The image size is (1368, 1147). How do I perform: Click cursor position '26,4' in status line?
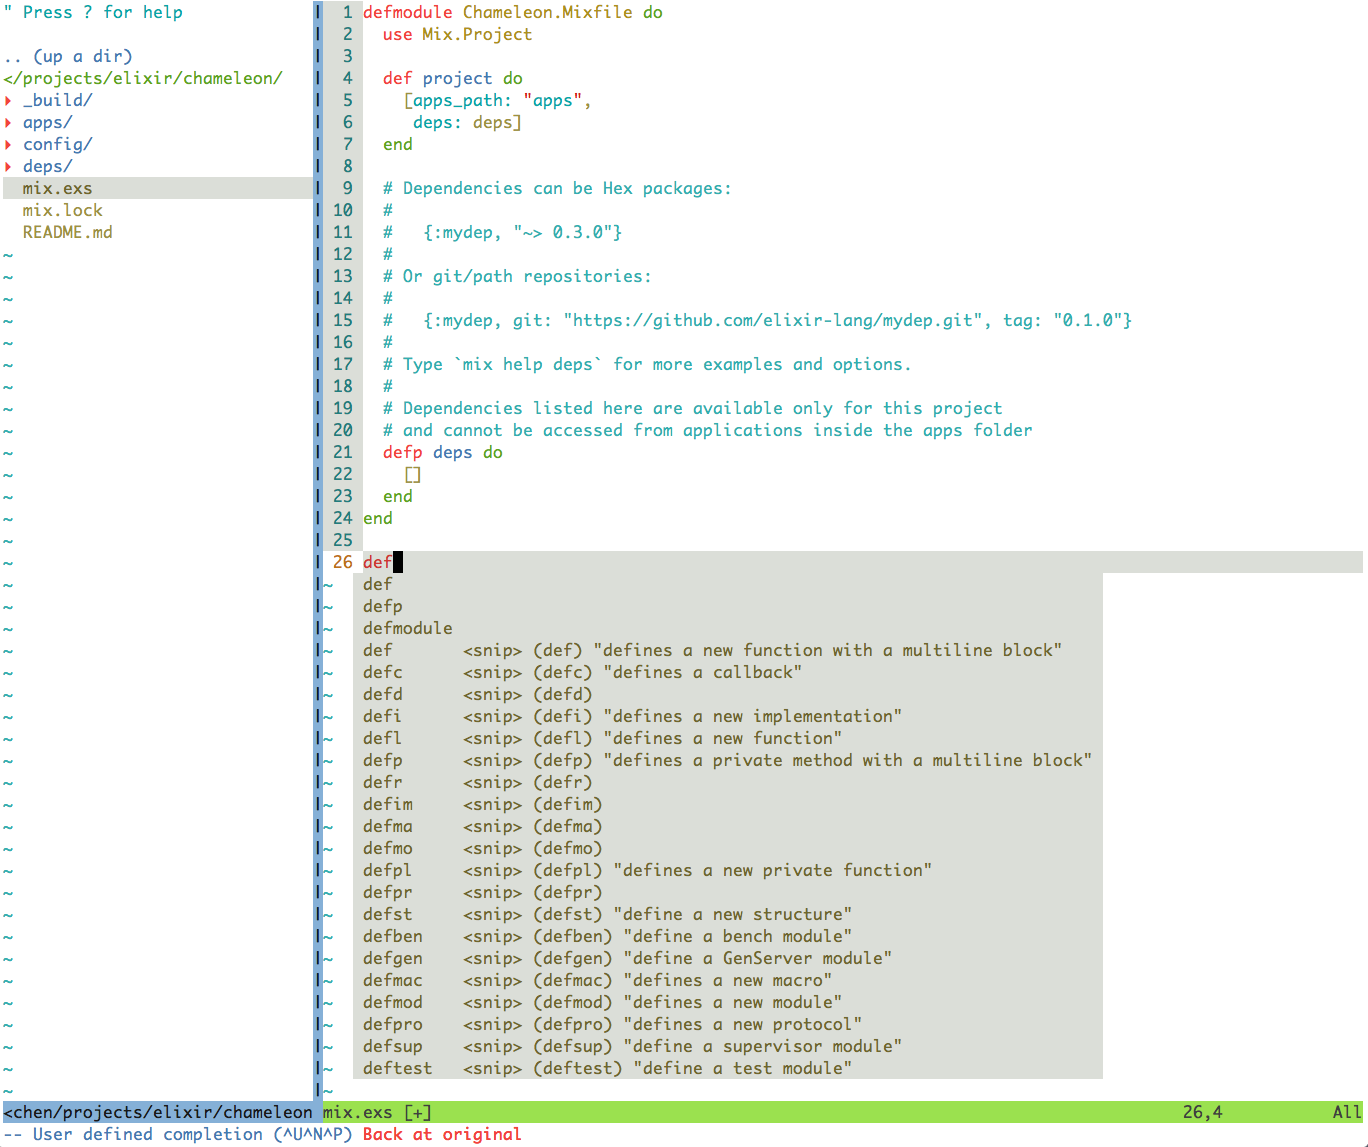[1203, 1112]
